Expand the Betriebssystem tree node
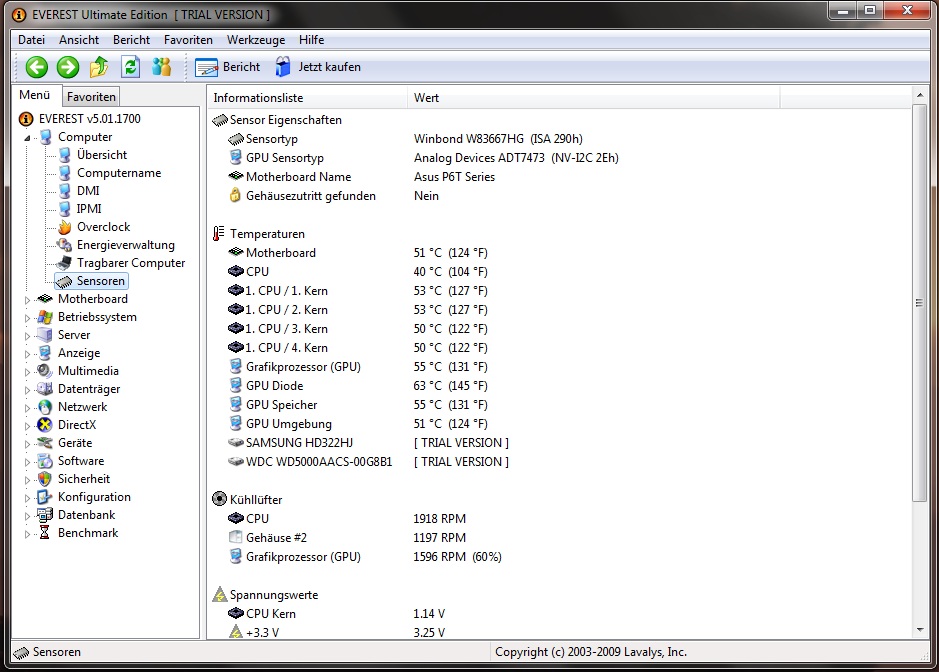 point(27,318)
